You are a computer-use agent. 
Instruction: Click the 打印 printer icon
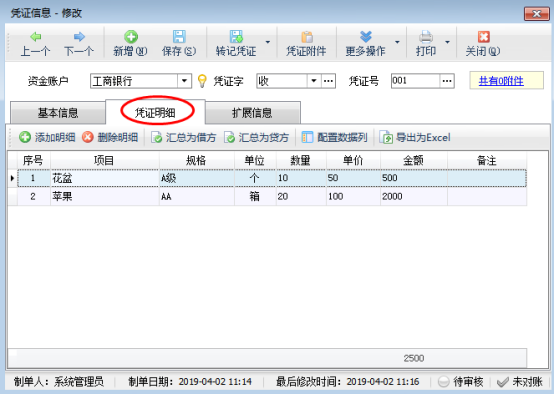point(426,37)
